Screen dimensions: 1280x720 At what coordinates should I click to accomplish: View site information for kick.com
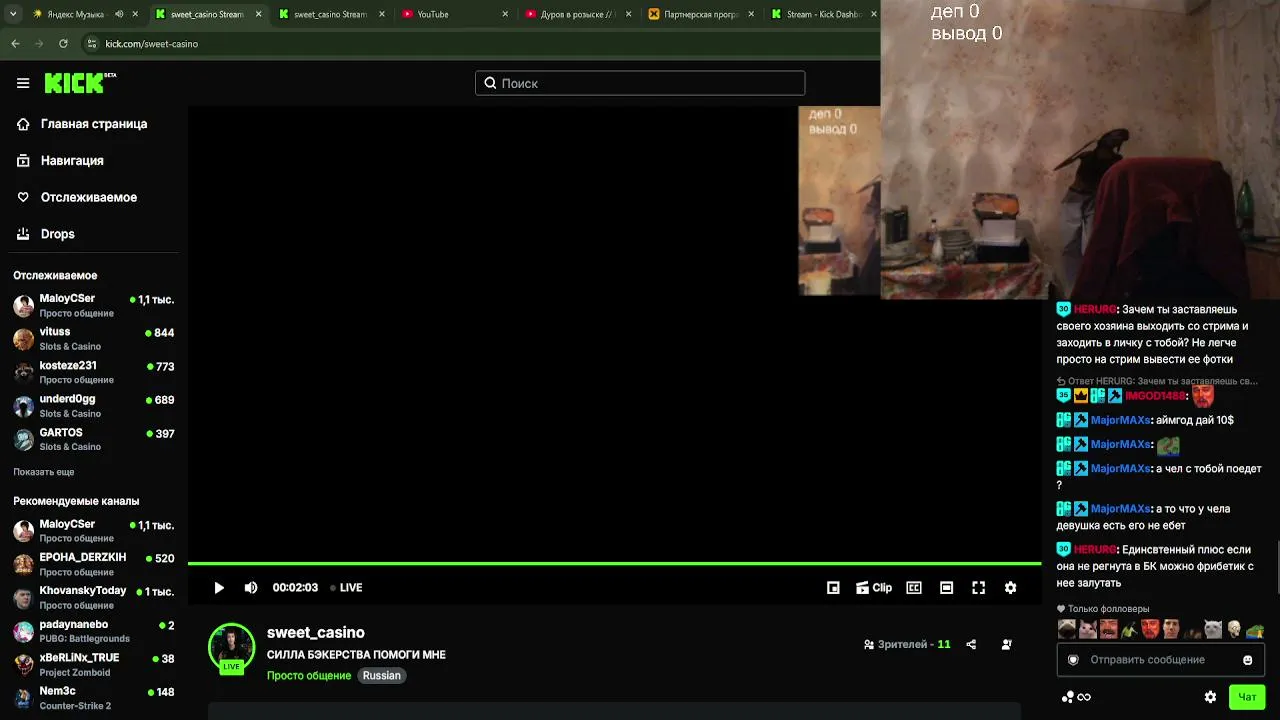[92, 44]
